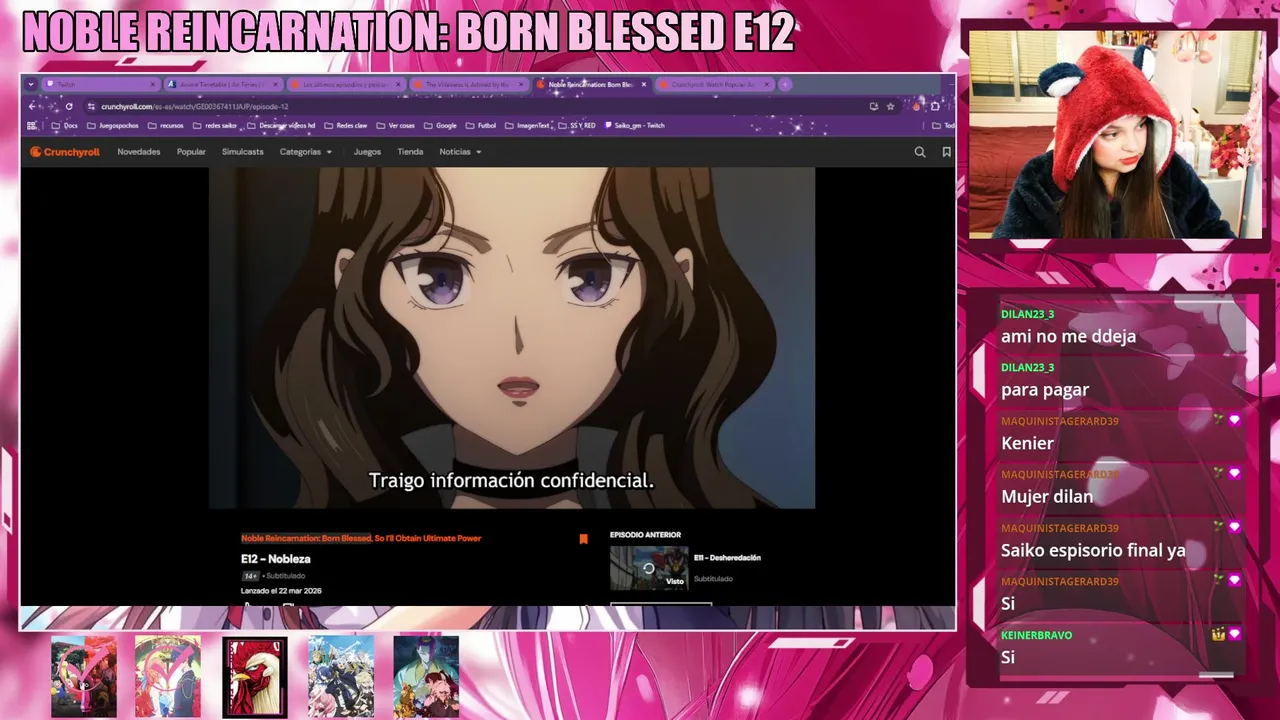Open the Ver cosas bookmark folder
Screen dimensions: 1280x720
(396, 126)
